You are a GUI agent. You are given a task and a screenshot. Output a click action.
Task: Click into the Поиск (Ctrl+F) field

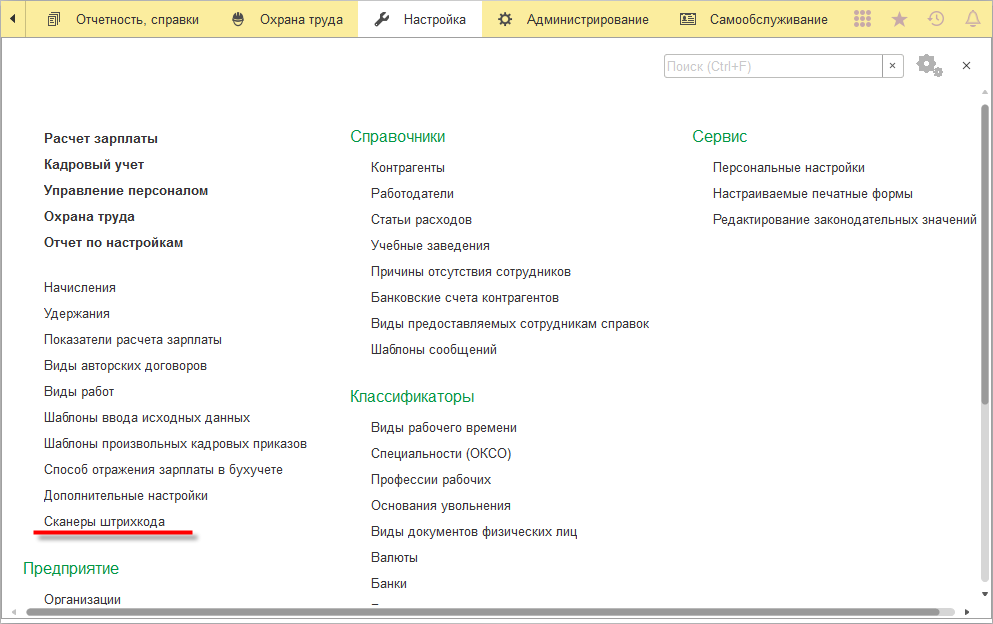click(x=773, y=66)
